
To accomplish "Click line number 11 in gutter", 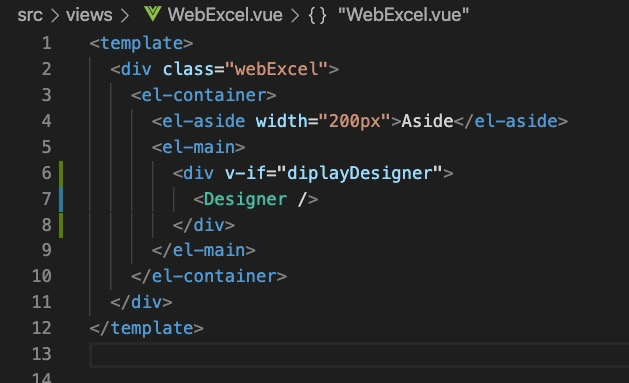I will tap(42, 302).
